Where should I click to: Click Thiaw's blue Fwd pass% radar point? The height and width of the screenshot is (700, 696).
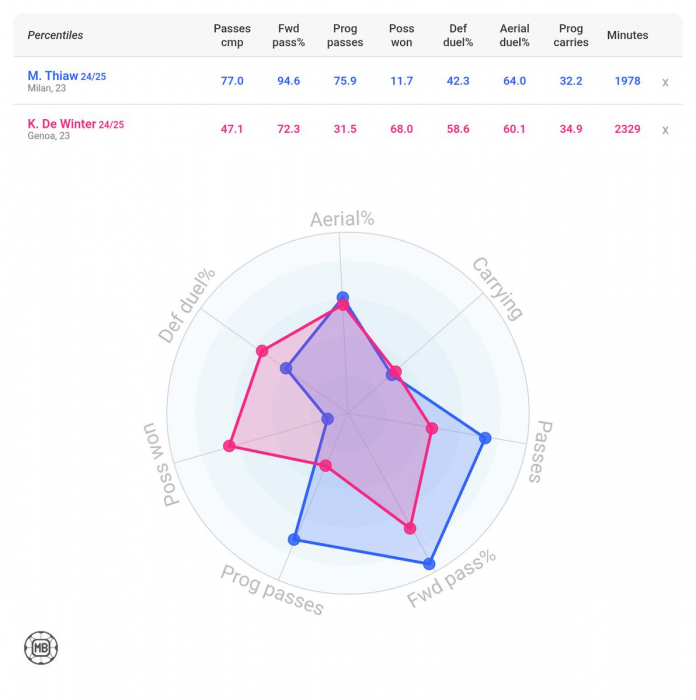point(430,564)
